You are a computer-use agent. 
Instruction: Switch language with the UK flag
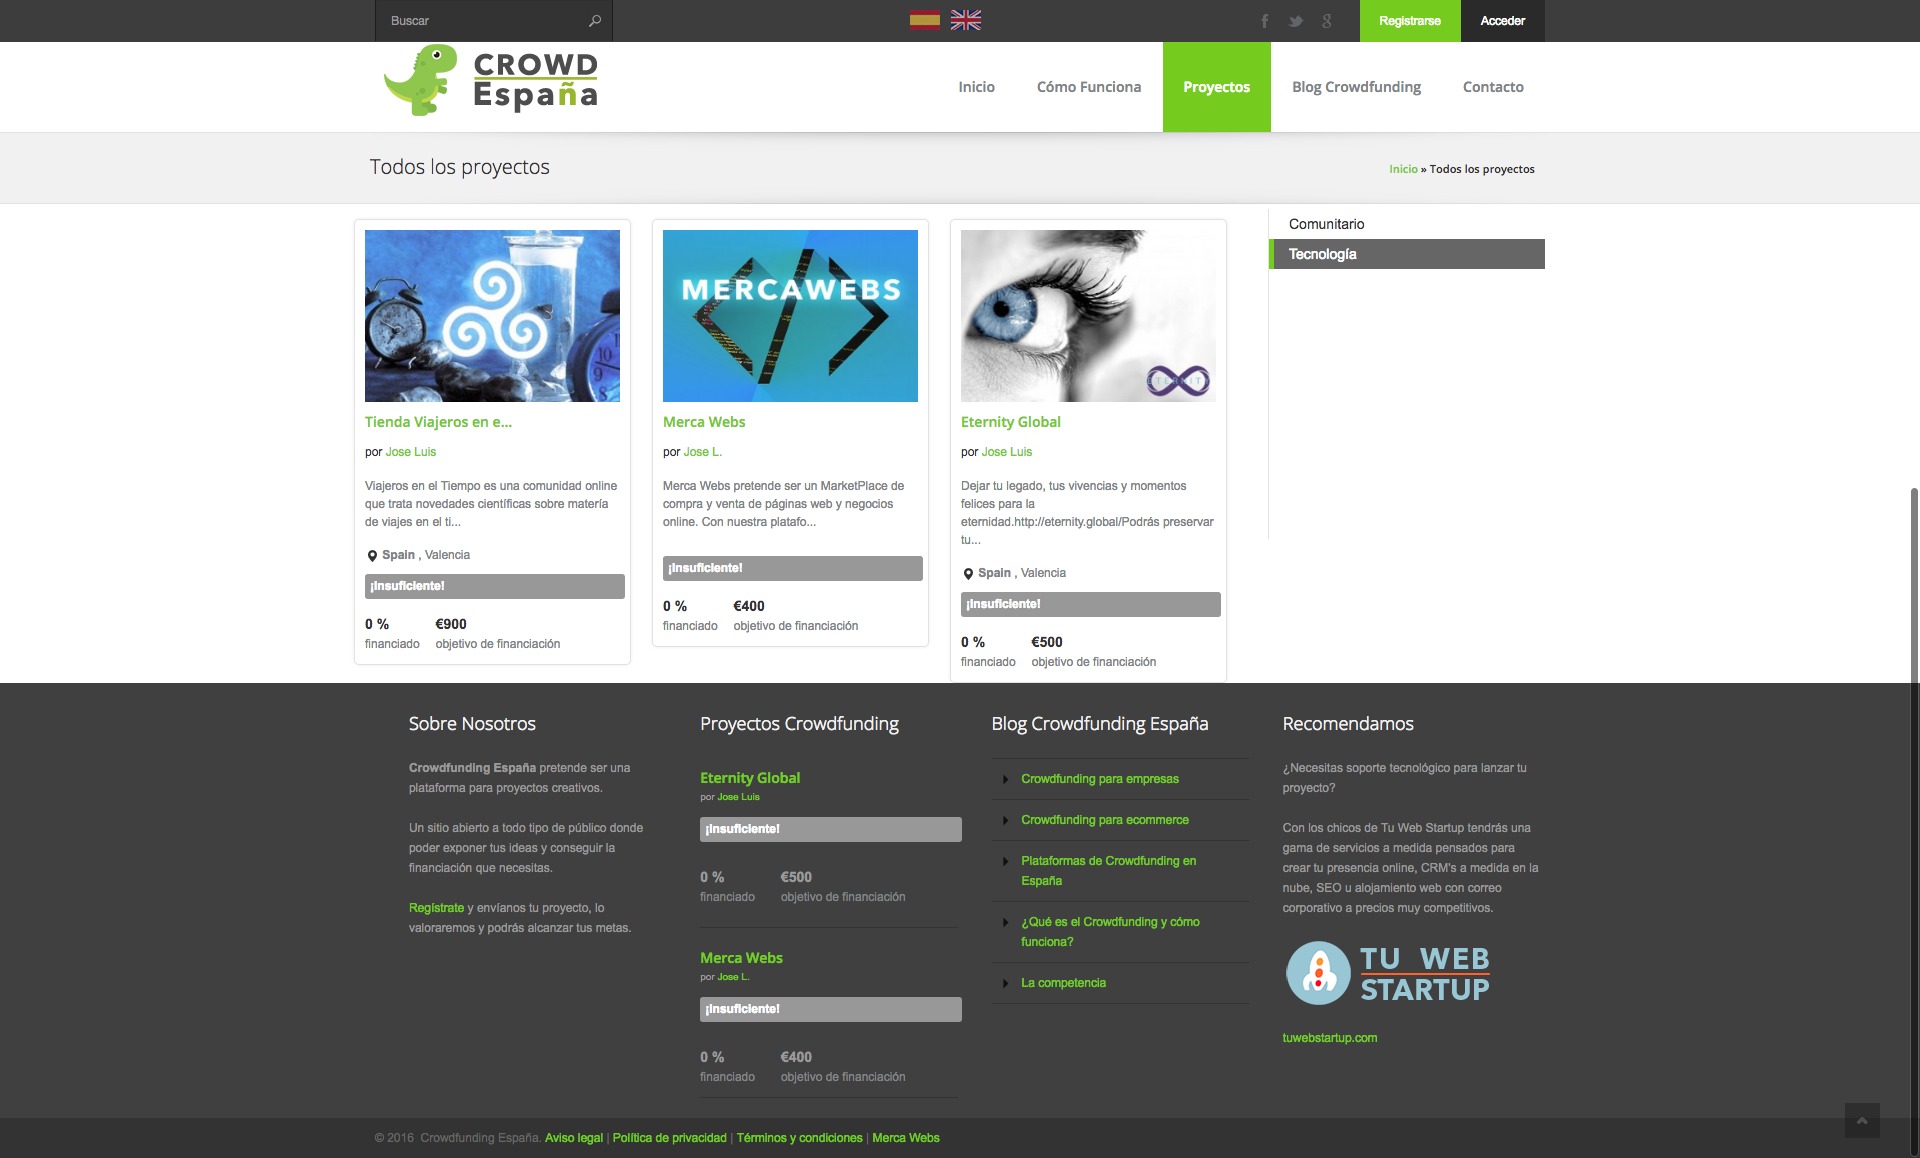tap(965, 20)
